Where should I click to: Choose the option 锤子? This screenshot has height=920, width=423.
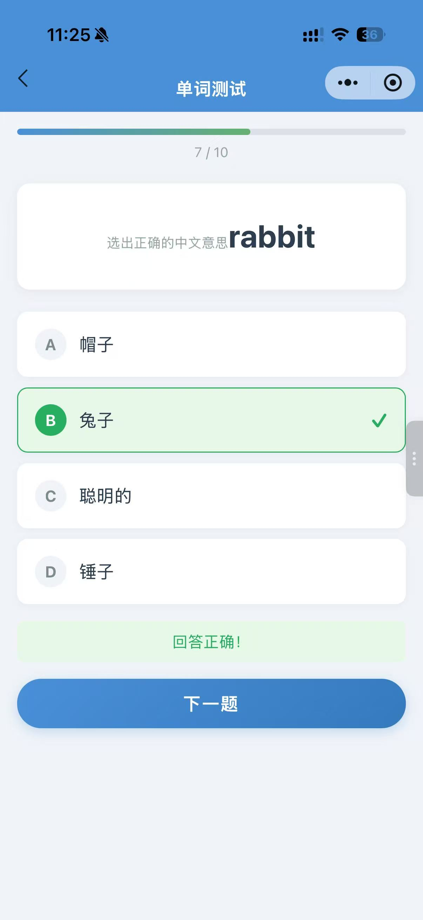click(211, 571)
